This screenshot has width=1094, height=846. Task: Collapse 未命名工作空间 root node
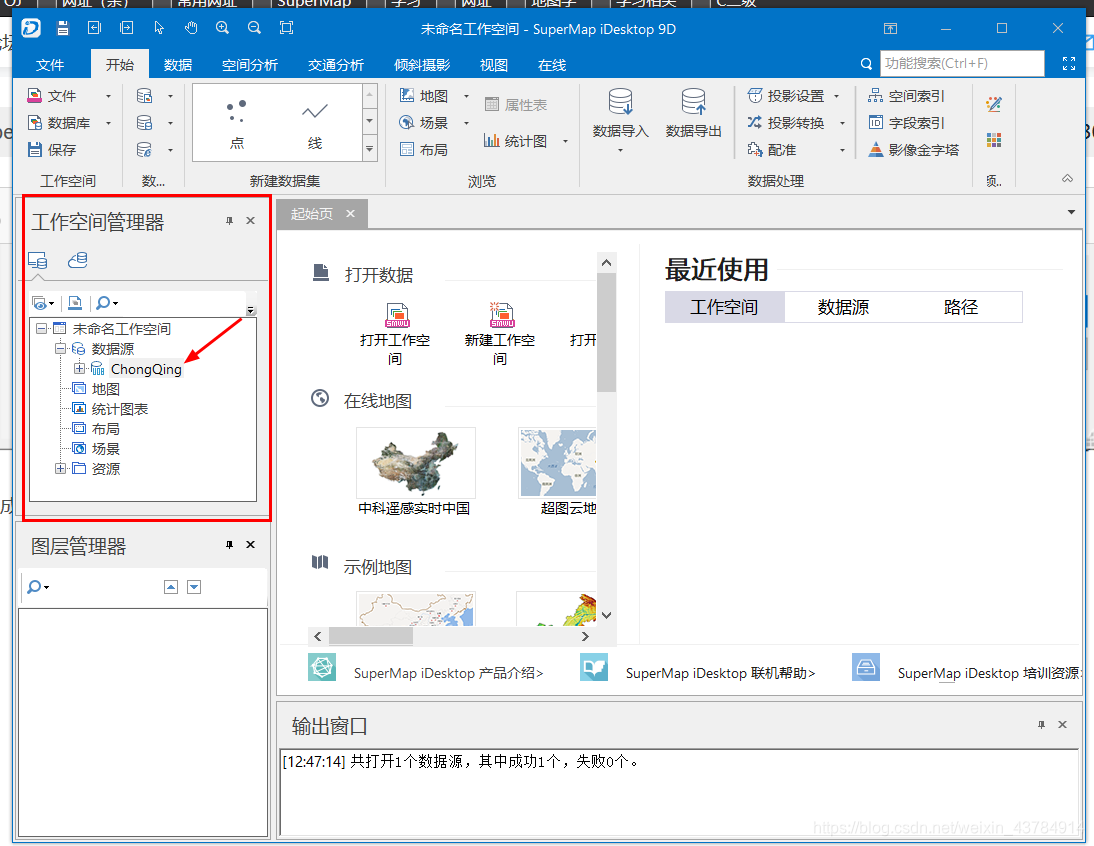[41, 328]
